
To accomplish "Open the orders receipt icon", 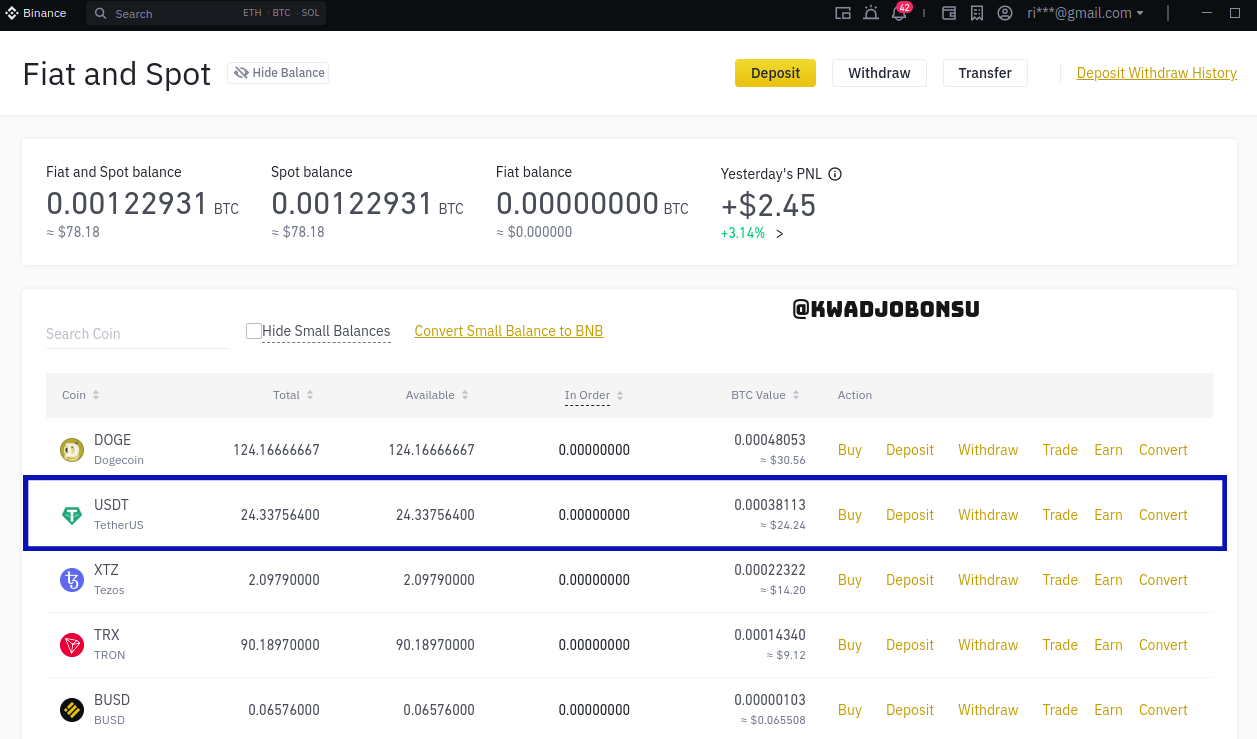I will 977,13.
